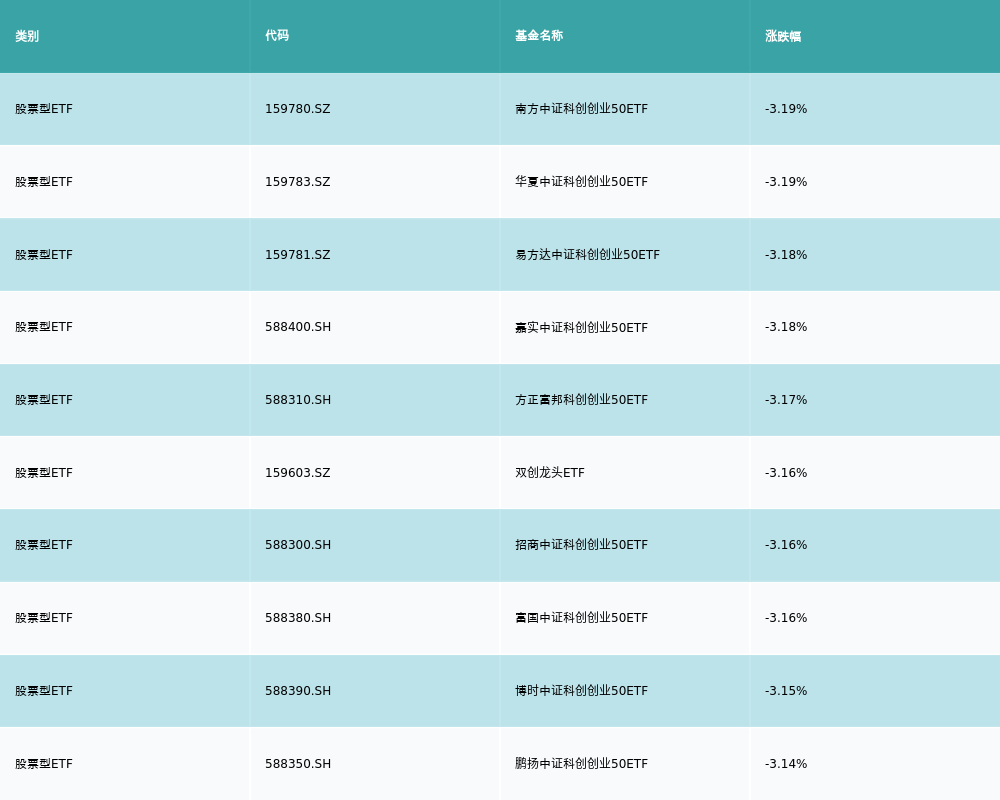Viewport: 1000px width, 800px height.
Task: Click fund name 鹏扬中证科创创业50ETF
Action: tap(582, 764)
